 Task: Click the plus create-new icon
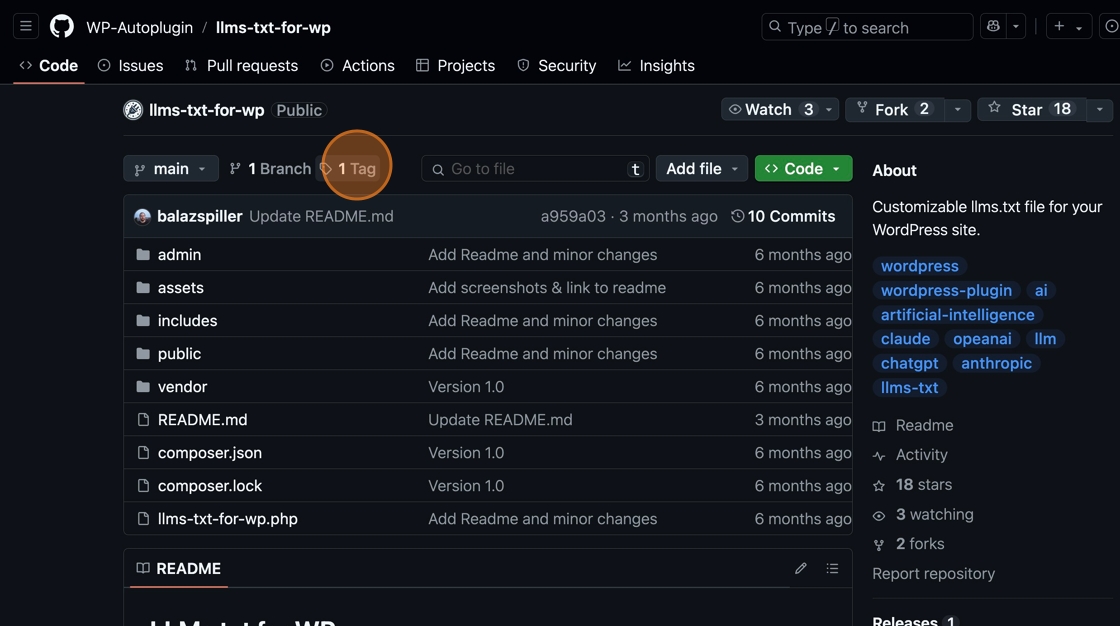[x=1059, y=27]
